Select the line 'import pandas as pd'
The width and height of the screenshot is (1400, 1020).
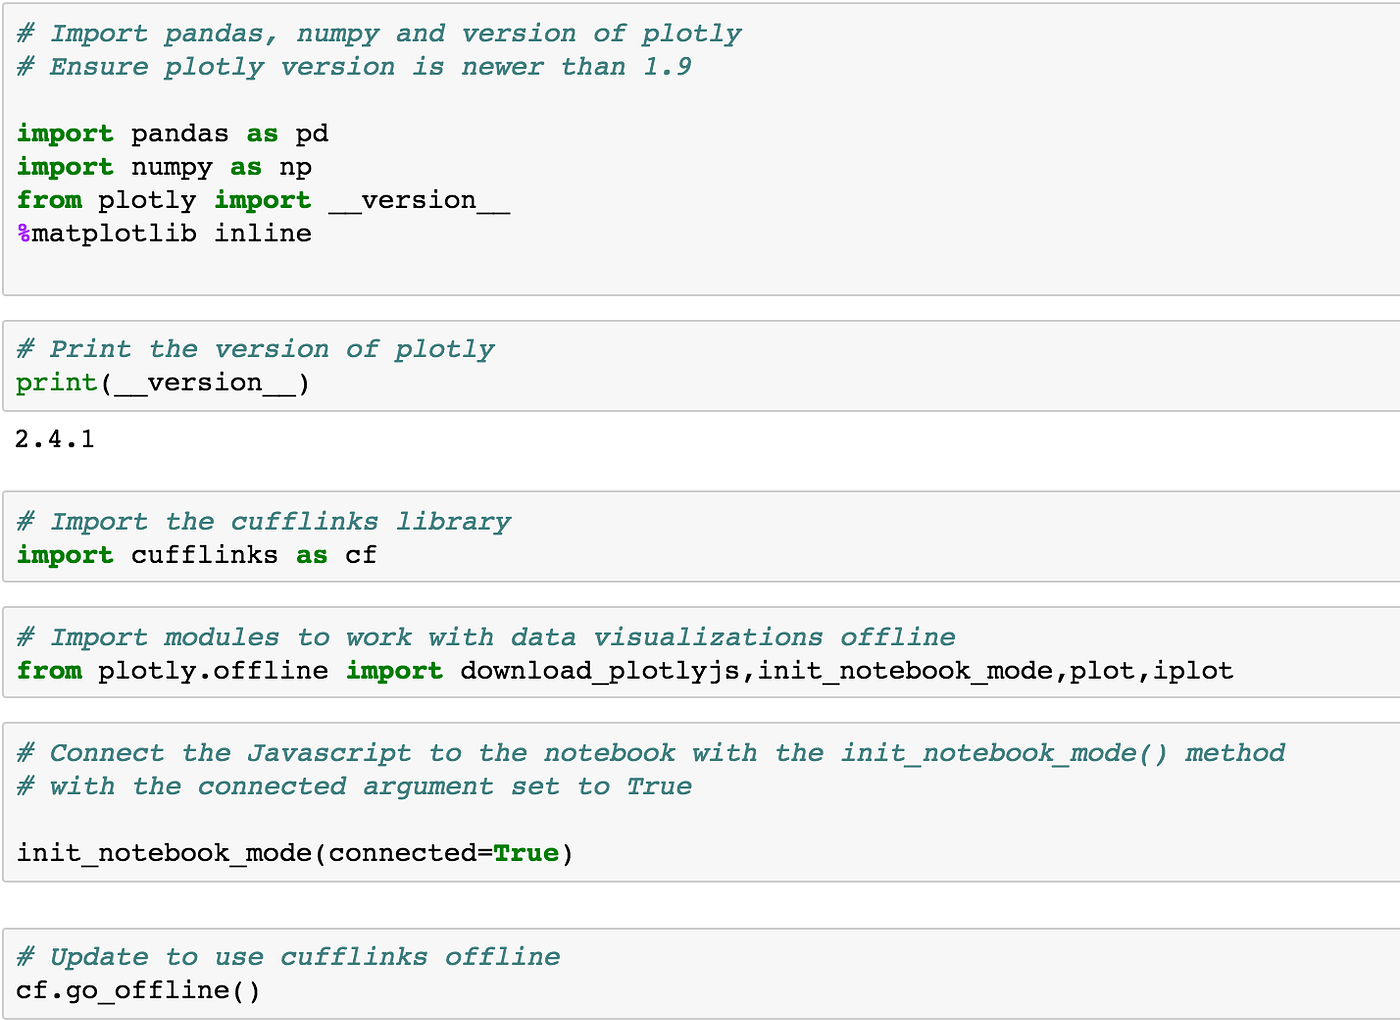pyautogui.click(x=170, y=133)
